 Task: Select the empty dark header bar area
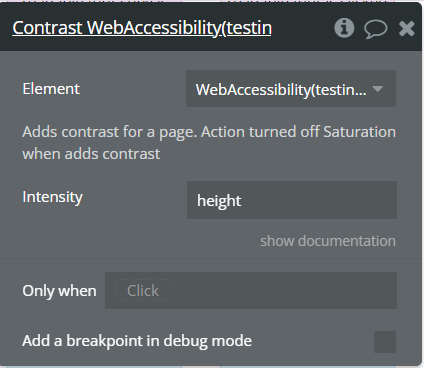pos(302,27)
